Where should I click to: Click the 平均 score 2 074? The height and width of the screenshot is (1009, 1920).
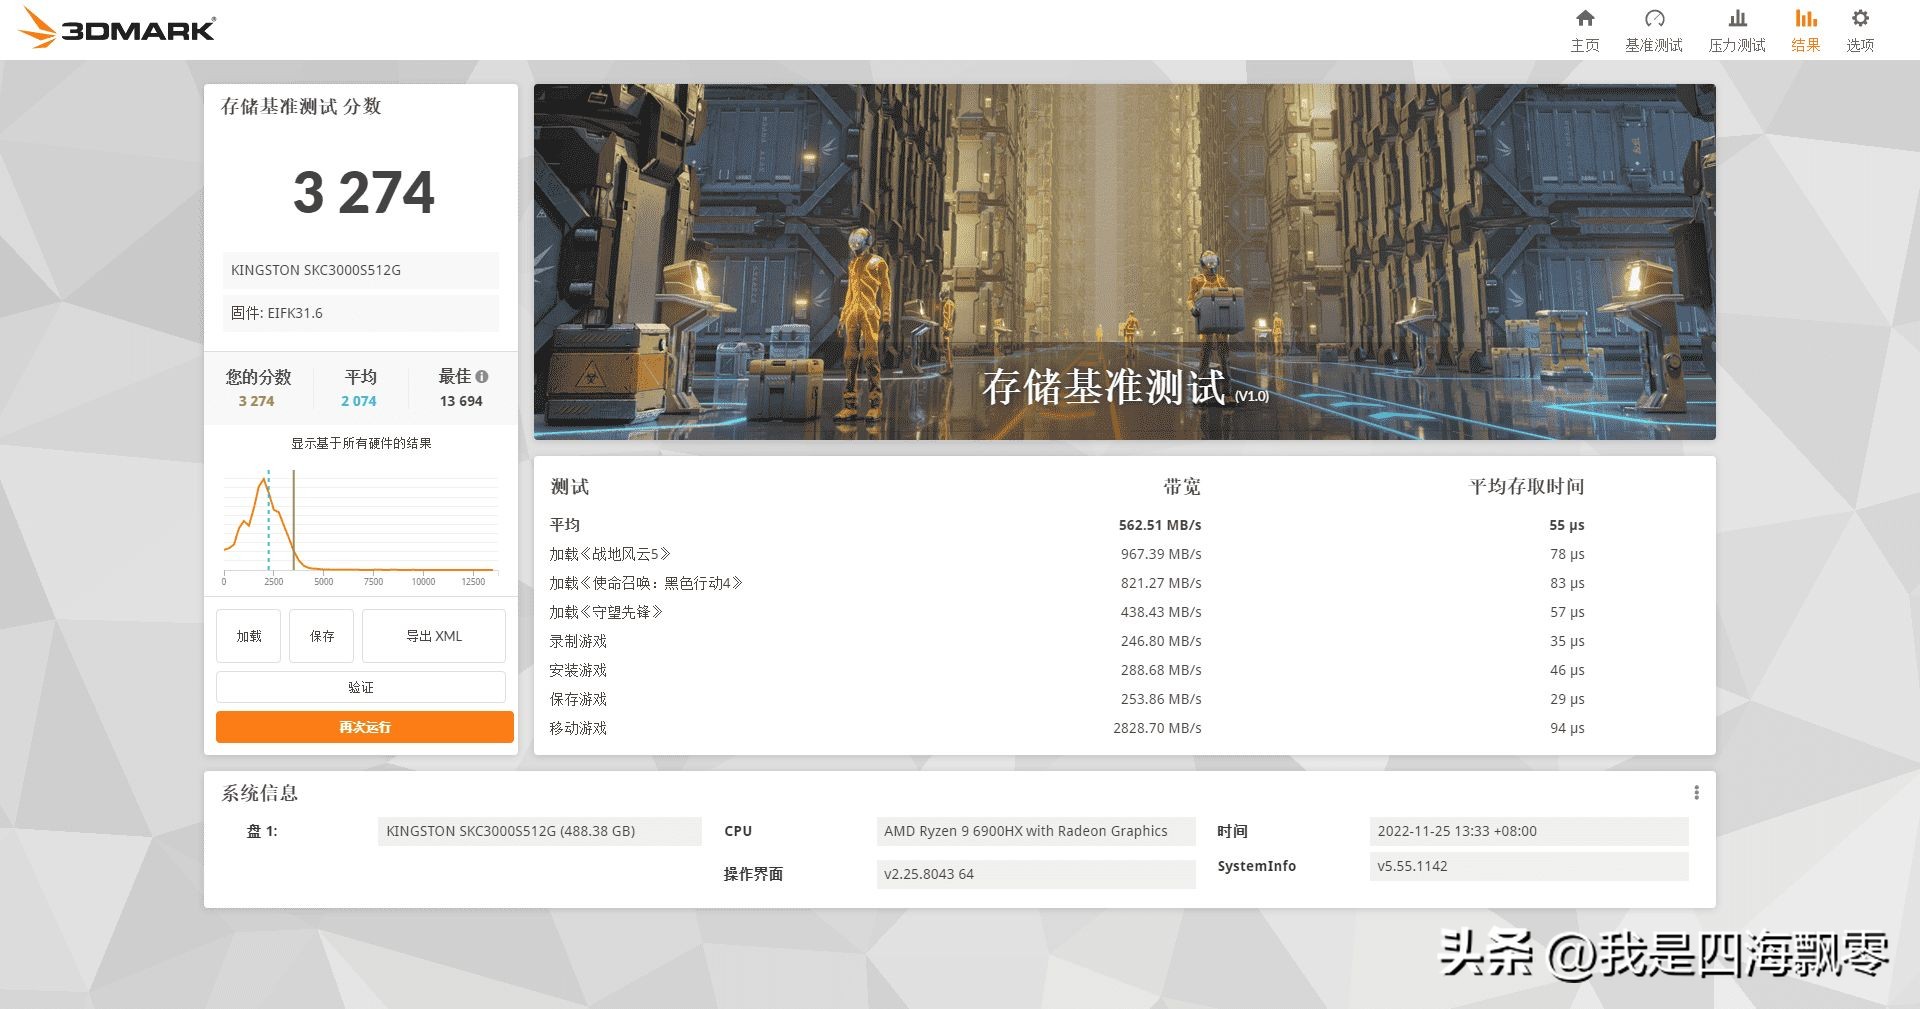coord(359,401)
